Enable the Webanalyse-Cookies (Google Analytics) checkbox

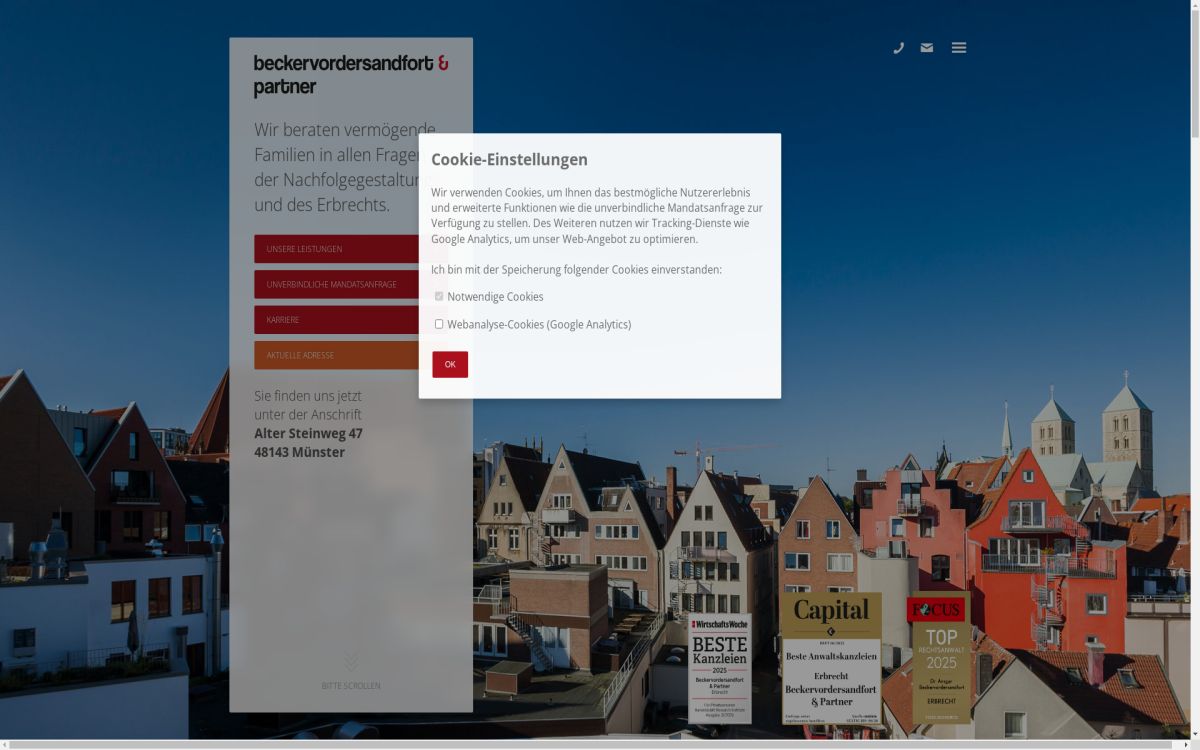pyautogui.click(x=439, y=323)
